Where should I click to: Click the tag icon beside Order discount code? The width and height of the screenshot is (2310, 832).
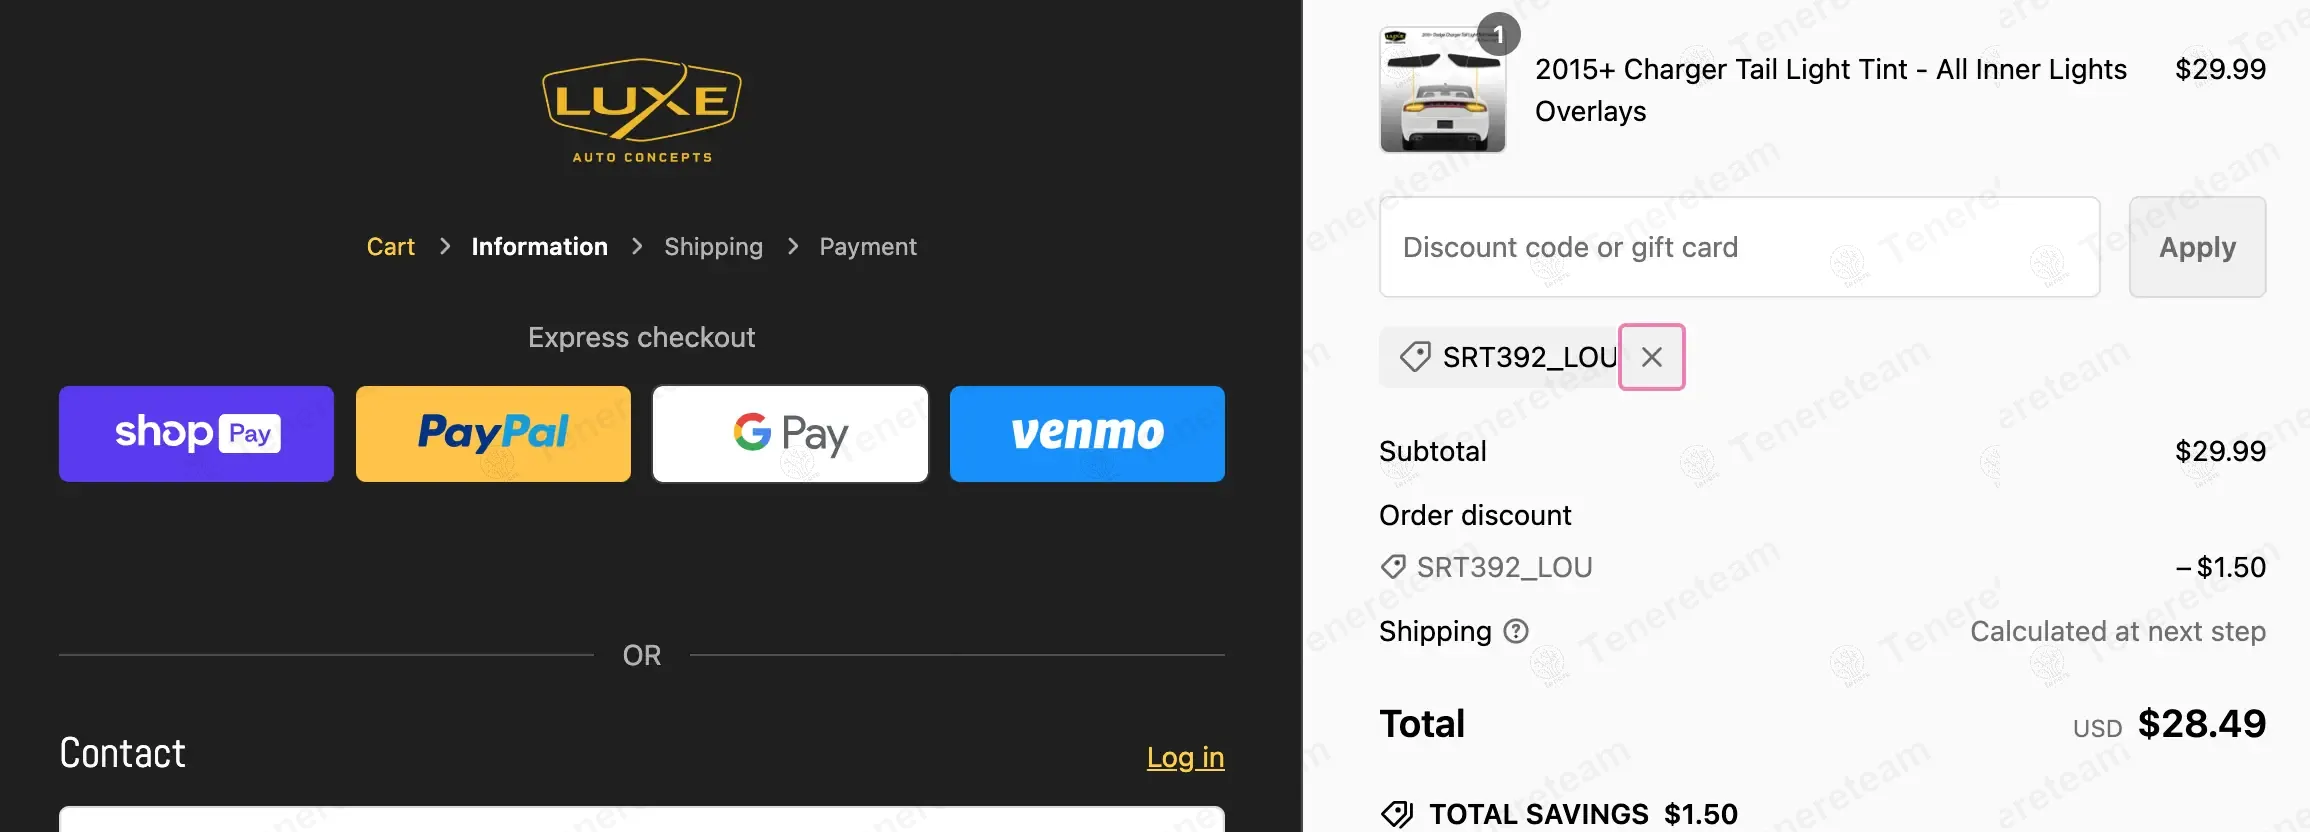coord(1393,567)
